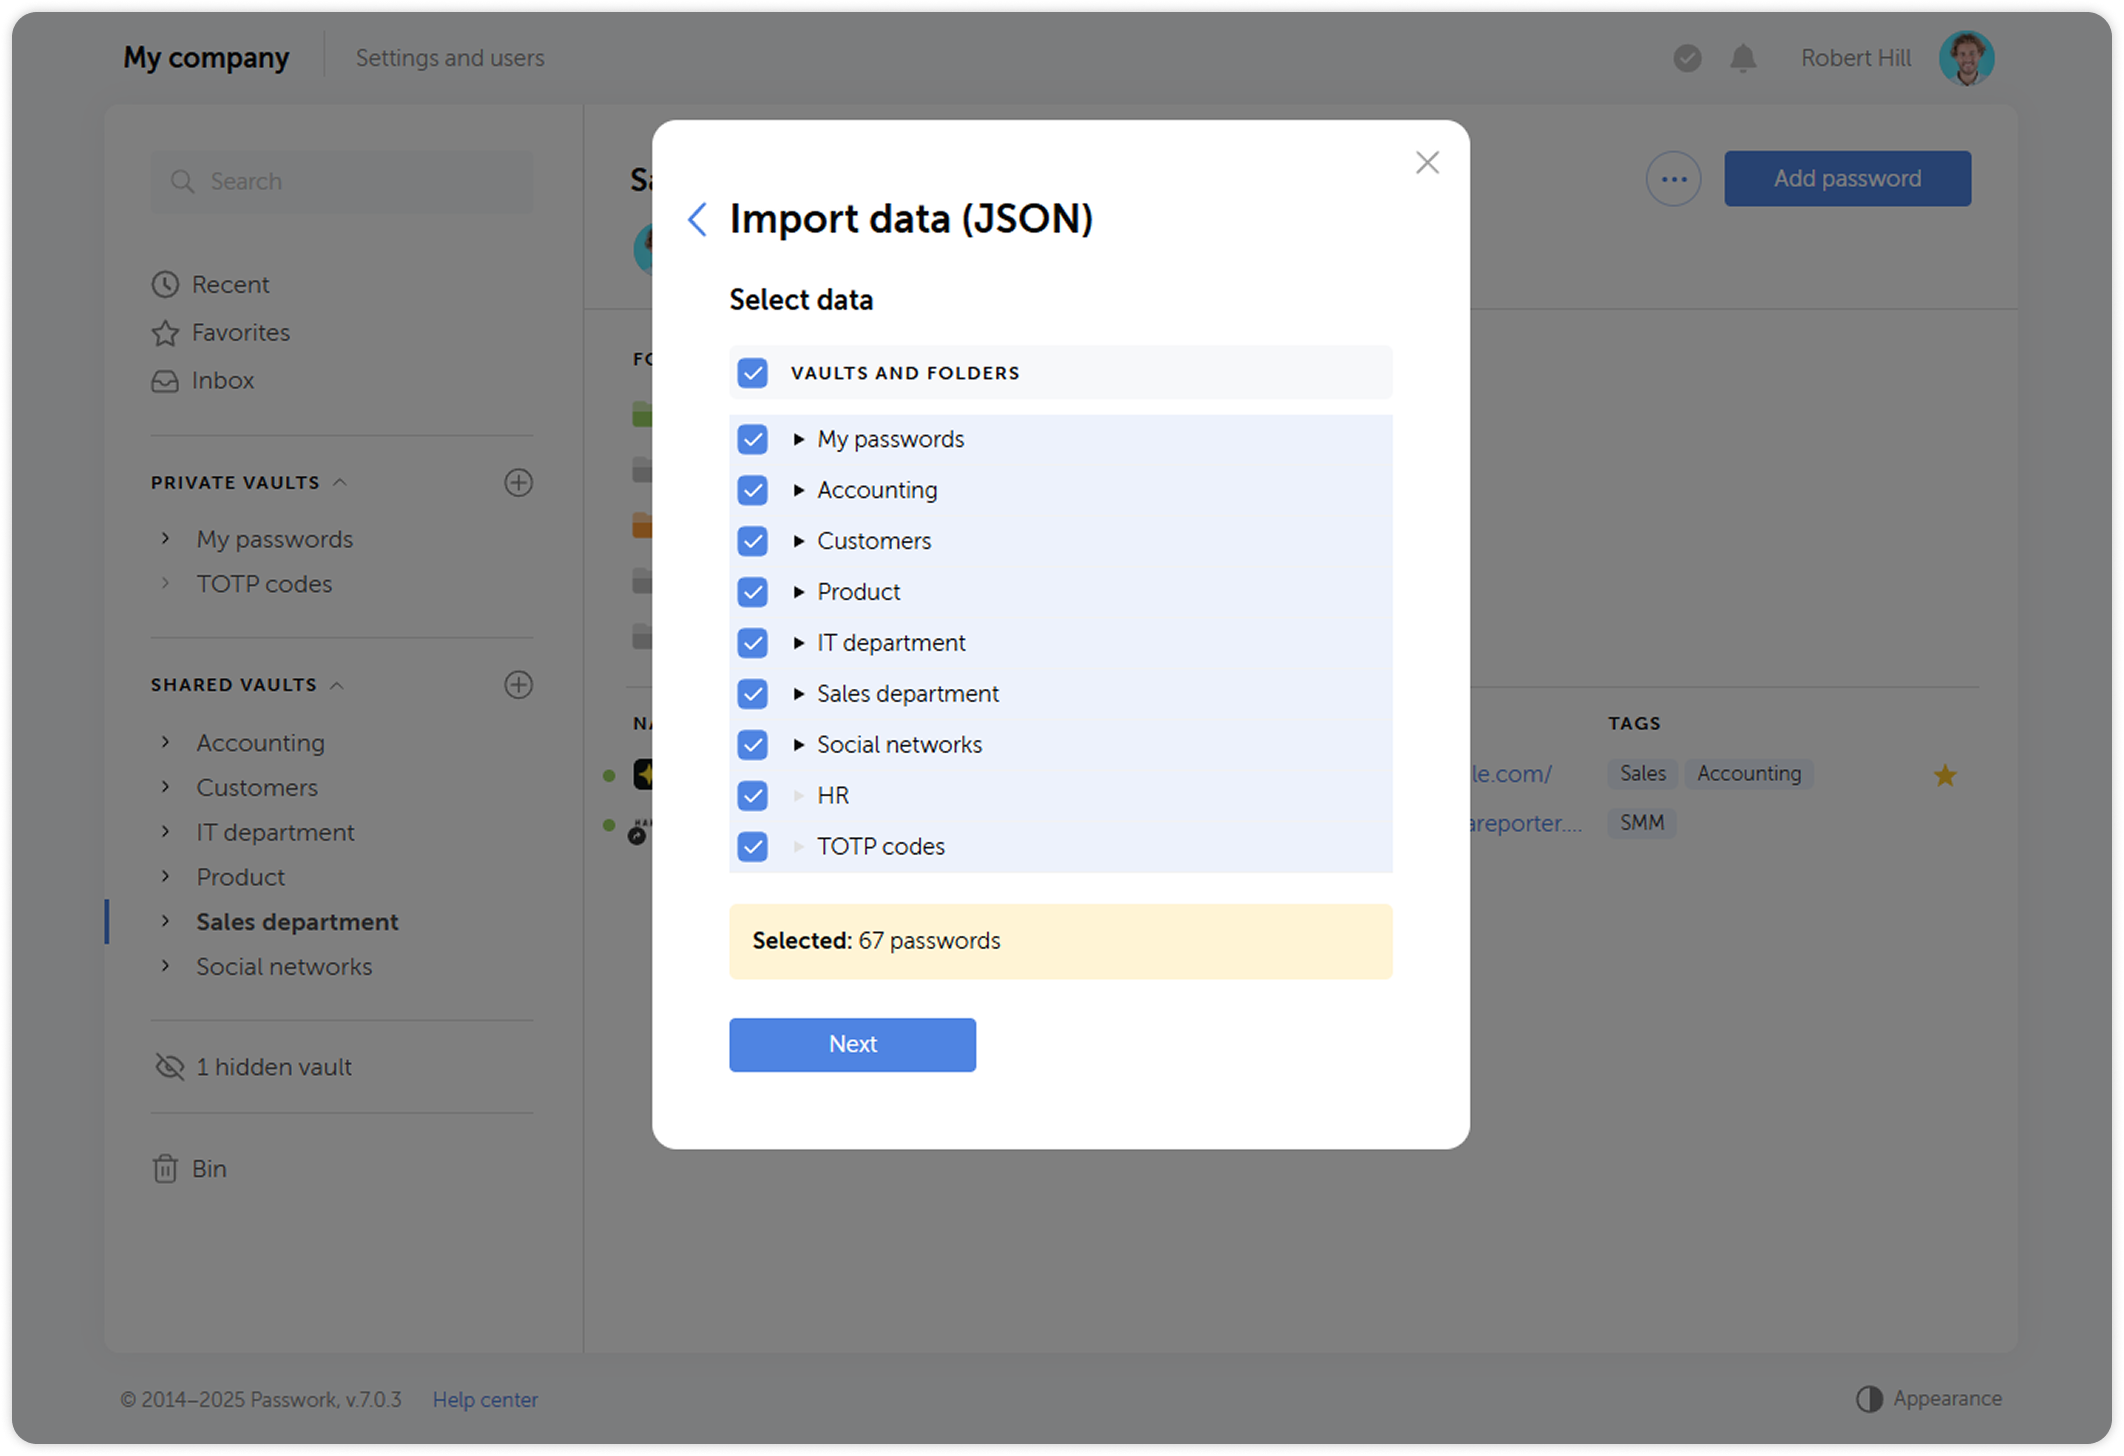Select the Favorites star icon
This screenshot has width=2124, height=1456.
(x=166, y=332)
